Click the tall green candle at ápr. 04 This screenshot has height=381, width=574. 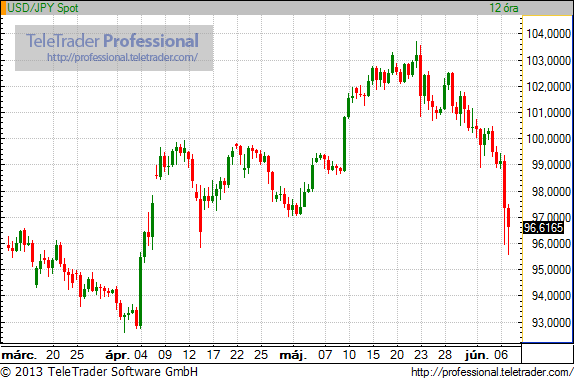point(141,291)
